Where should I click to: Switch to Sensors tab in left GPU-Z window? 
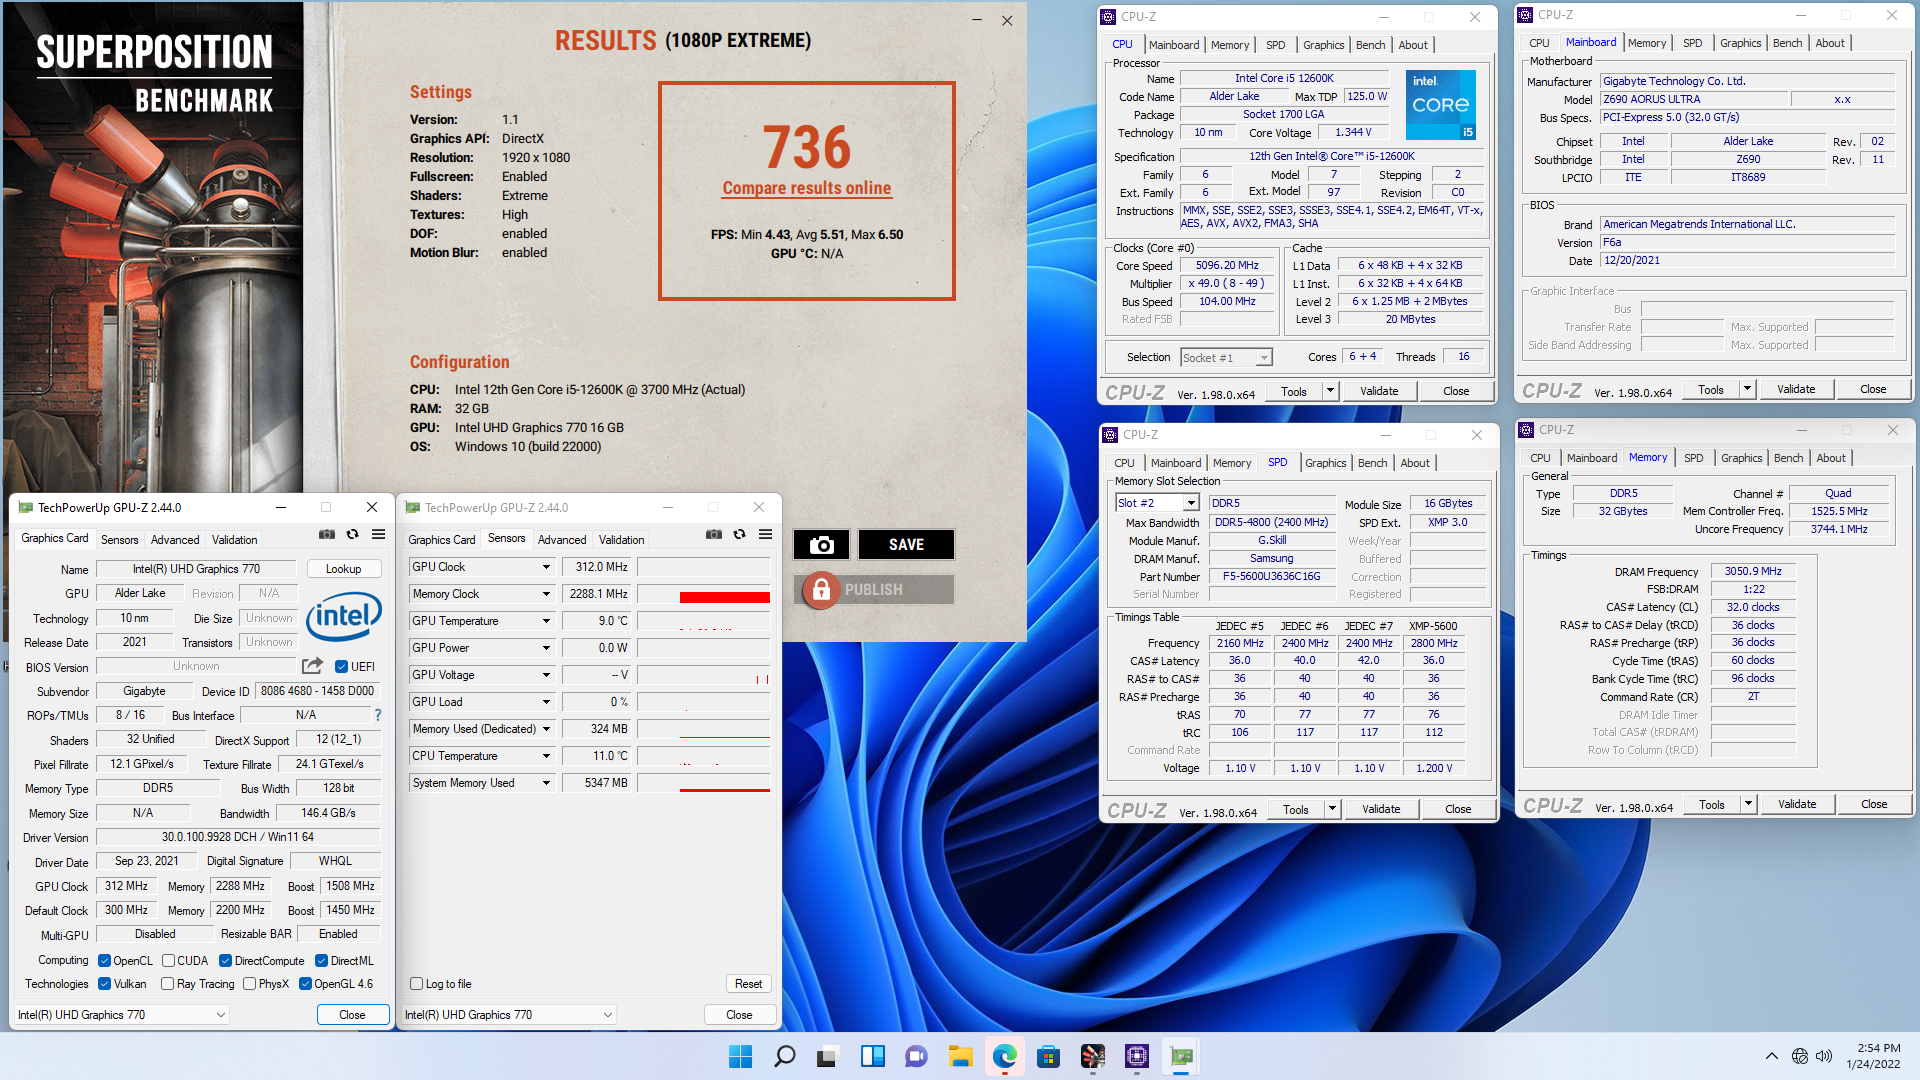pyautogui.click(x=119, y=540)
